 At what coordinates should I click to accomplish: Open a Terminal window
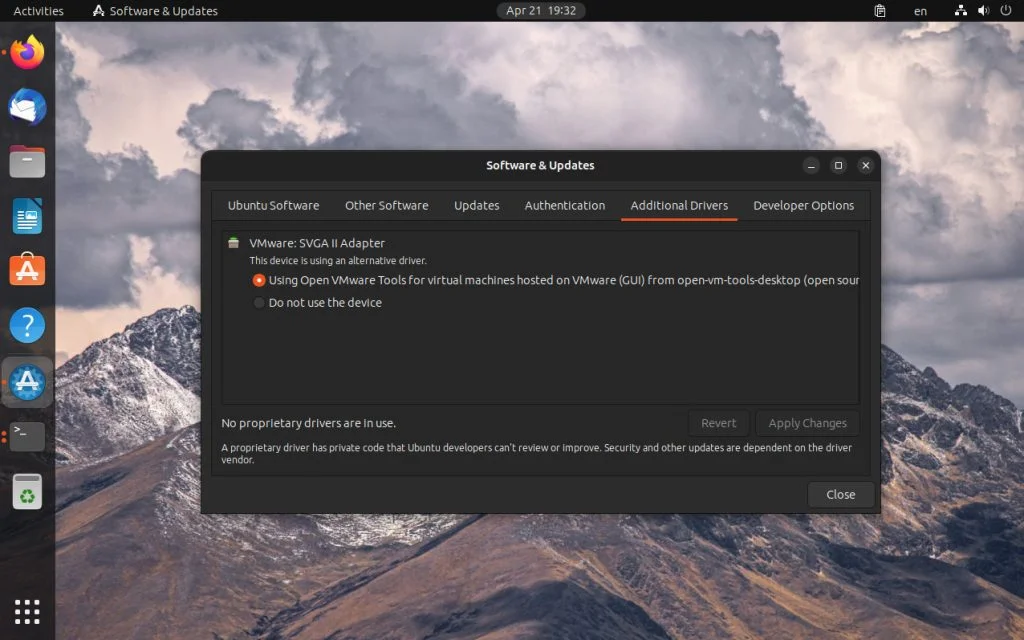pos(26,436)
